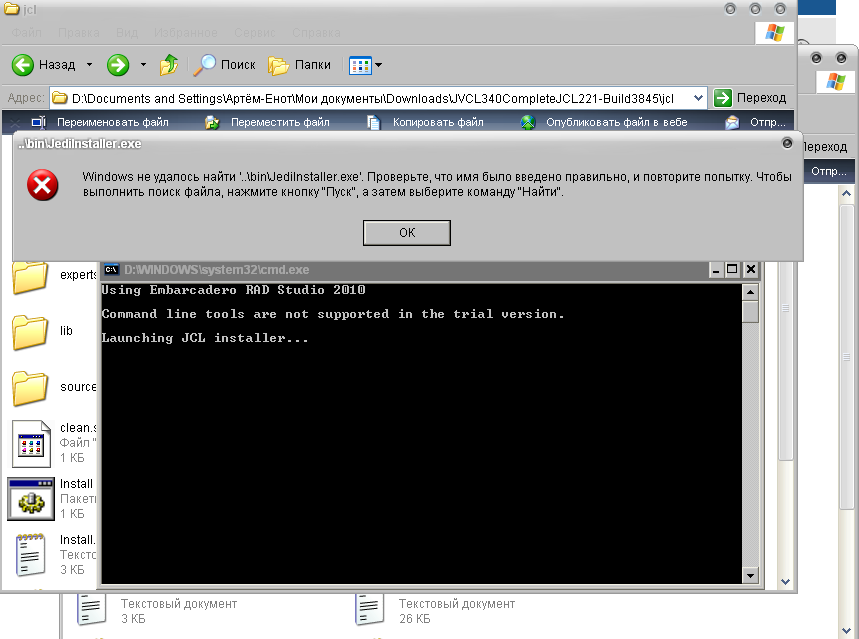859x639 pixels.
Task: Open the Файл menu
Action: pyautogui.click(x=26, y=33)
